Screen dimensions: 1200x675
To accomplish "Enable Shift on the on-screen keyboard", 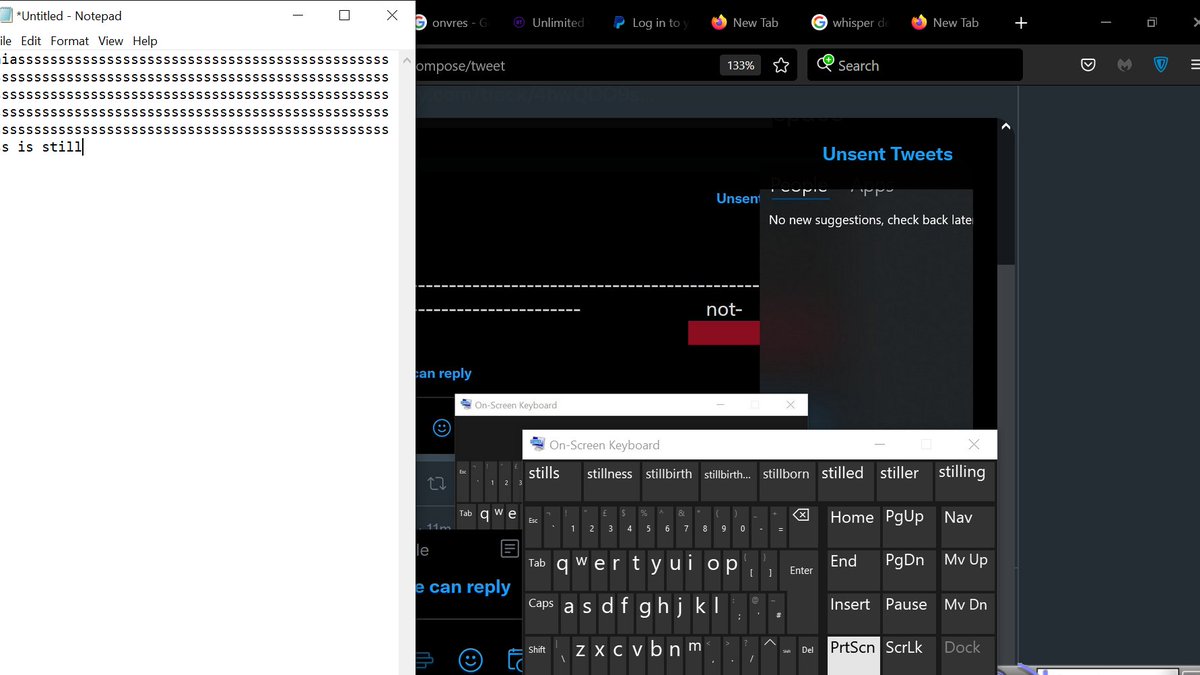I will (537, 648).
